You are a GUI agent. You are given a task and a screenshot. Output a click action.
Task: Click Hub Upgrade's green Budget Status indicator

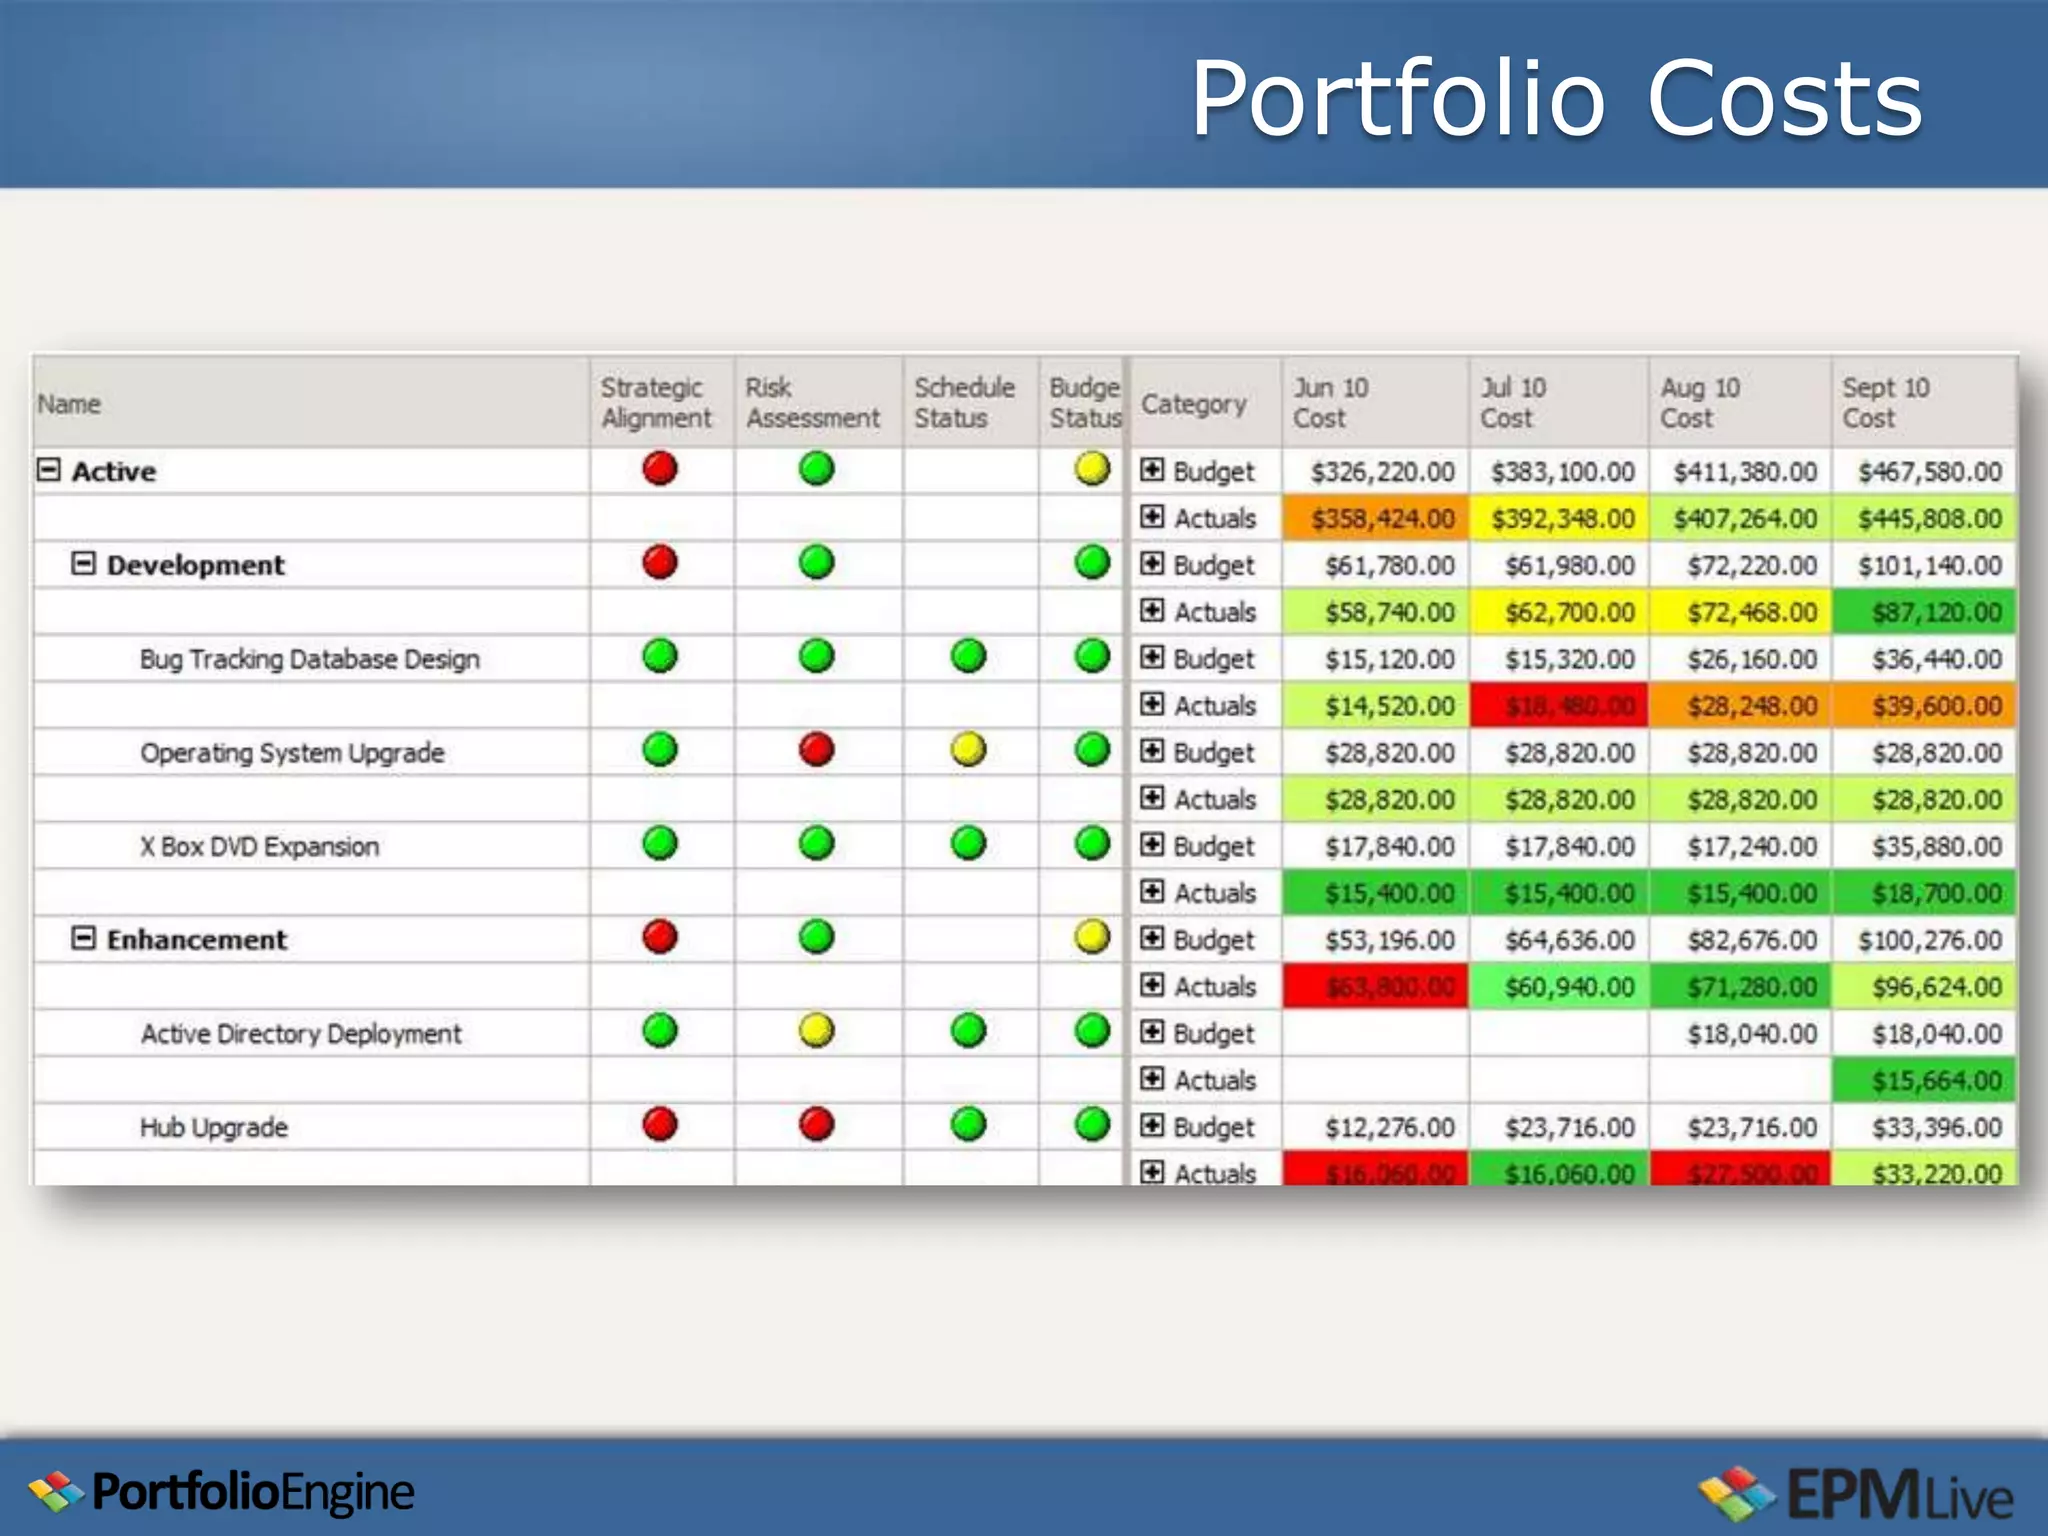1092,1124
